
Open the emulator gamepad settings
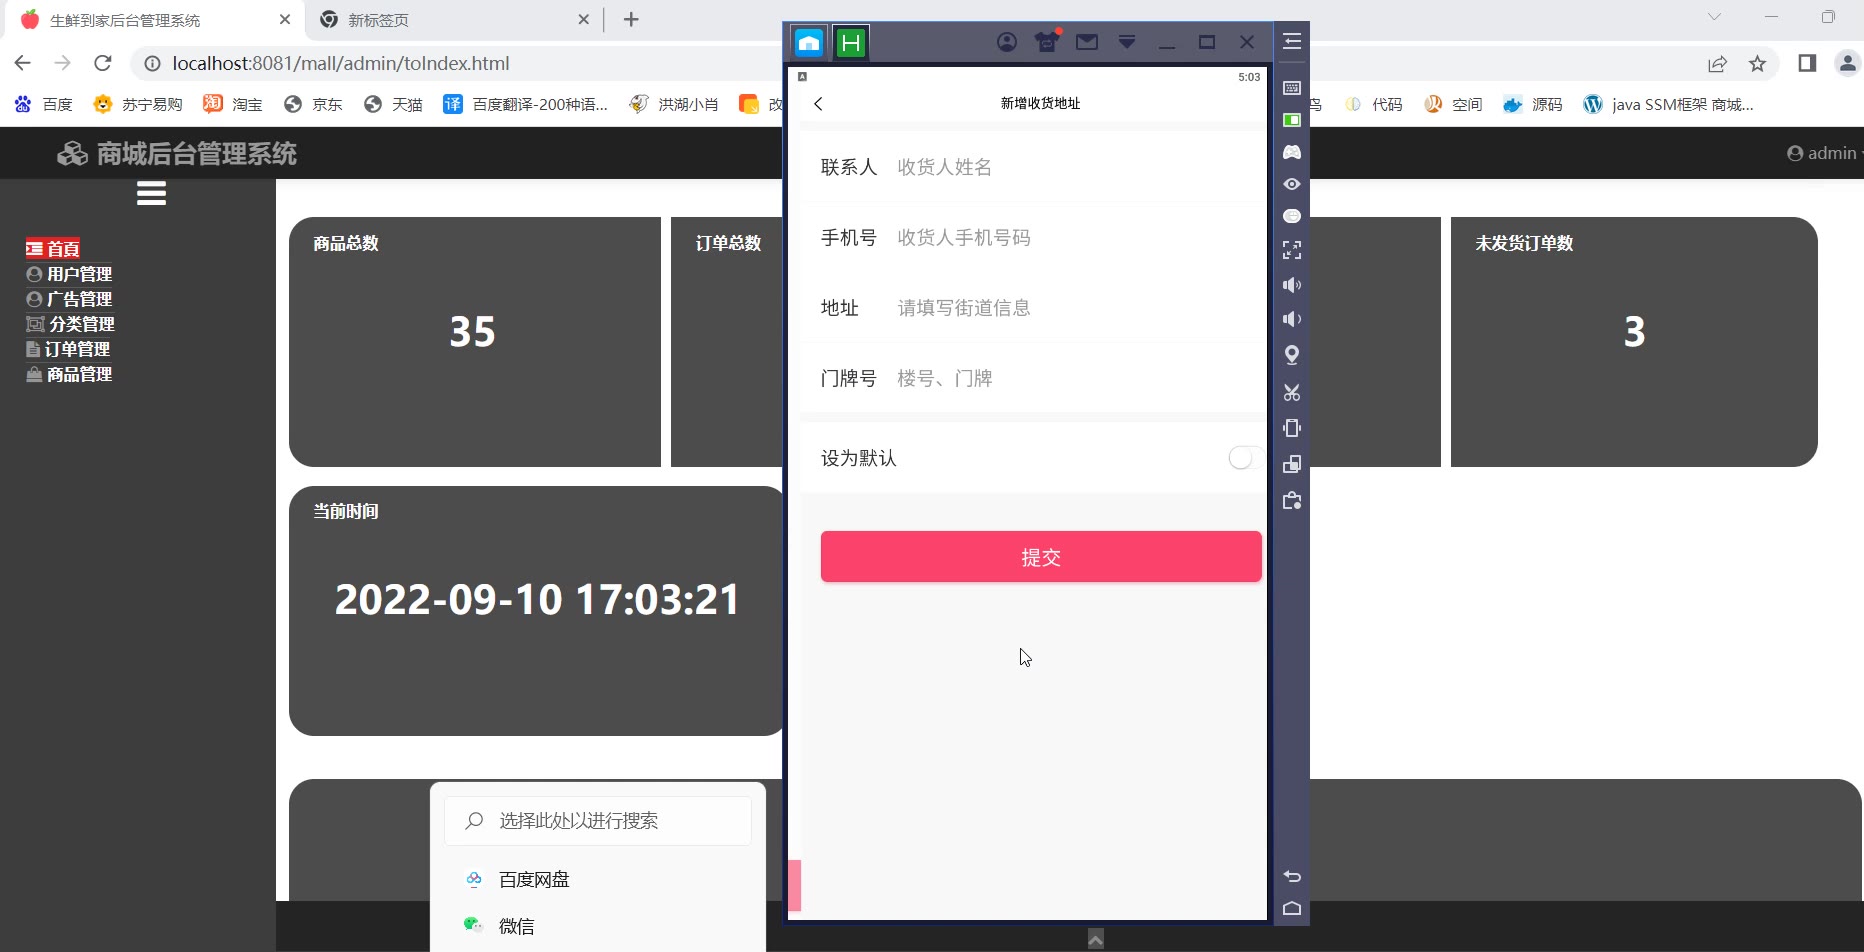point(1292,152)
